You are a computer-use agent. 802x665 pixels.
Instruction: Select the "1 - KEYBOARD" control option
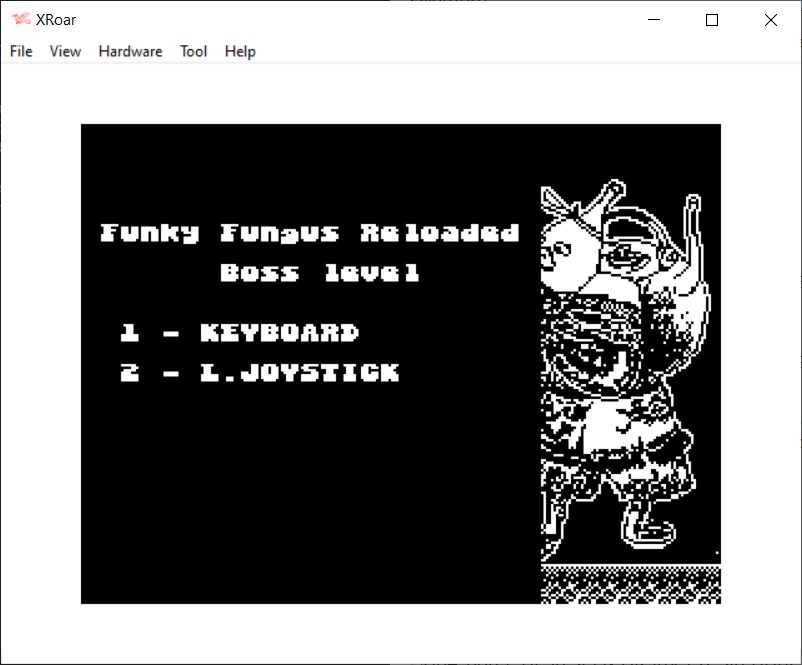click(x=239, y=333)
